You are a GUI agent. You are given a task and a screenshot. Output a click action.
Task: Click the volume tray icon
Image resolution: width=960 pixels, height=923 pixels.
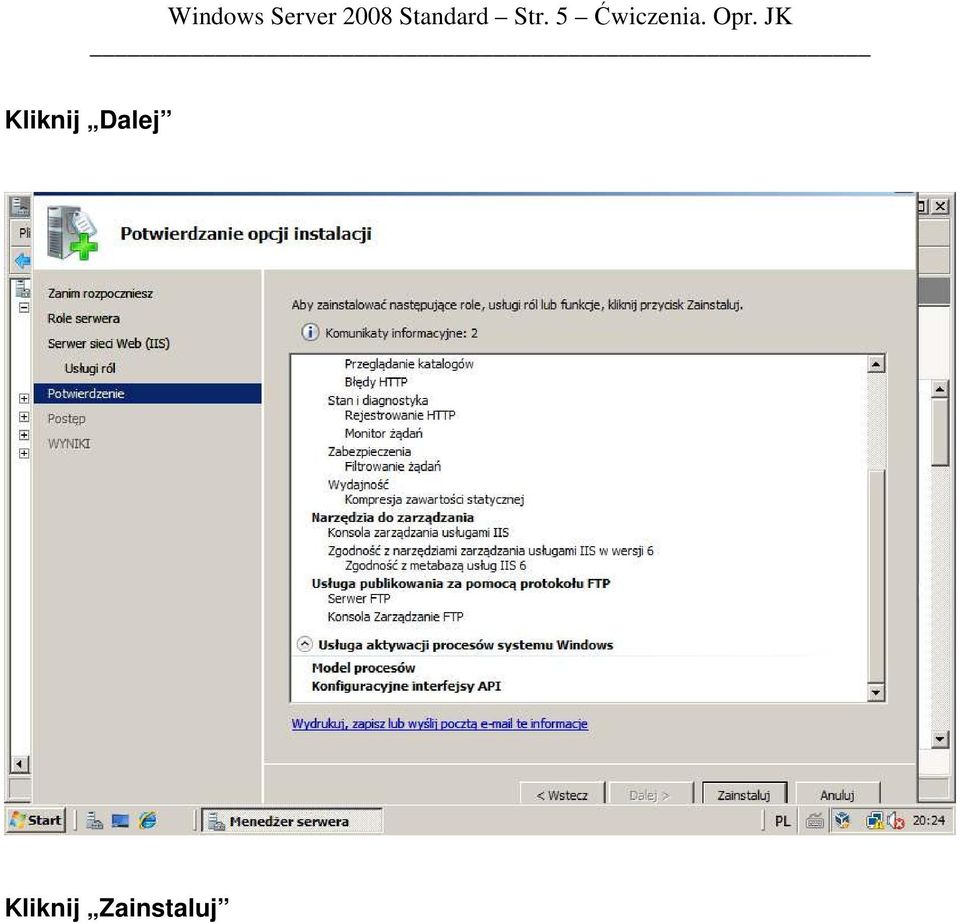(896, 821)
